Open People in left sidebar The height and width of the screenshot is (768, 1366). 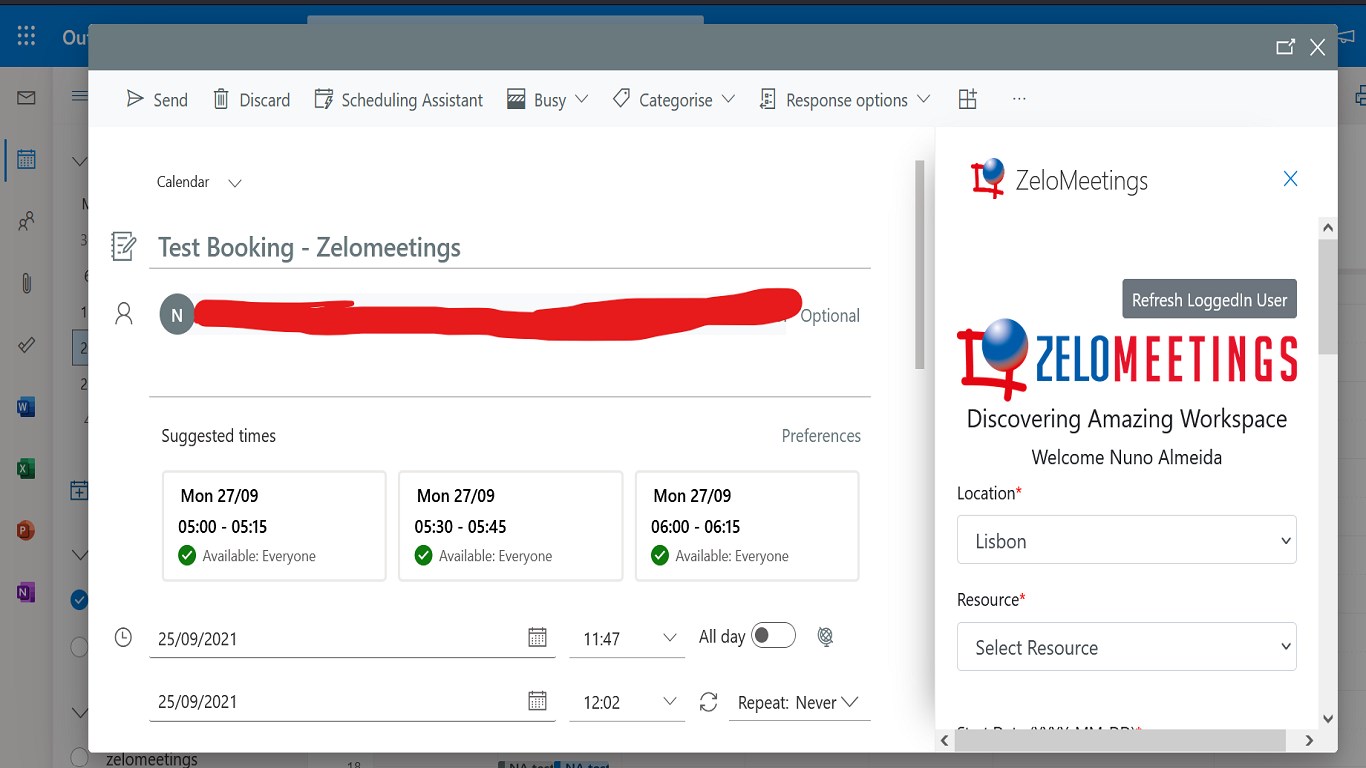pyautogui.click(x=26, y=221)
